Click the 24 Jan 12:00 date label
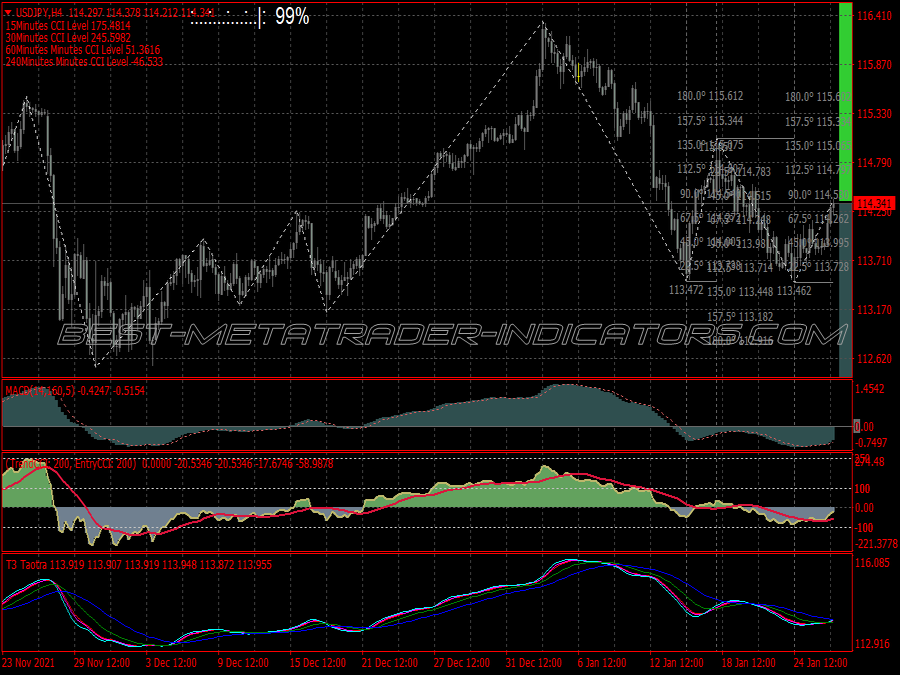Image resolution: width=900 pixels, height=675 pixels. click(x=821, y=662)
